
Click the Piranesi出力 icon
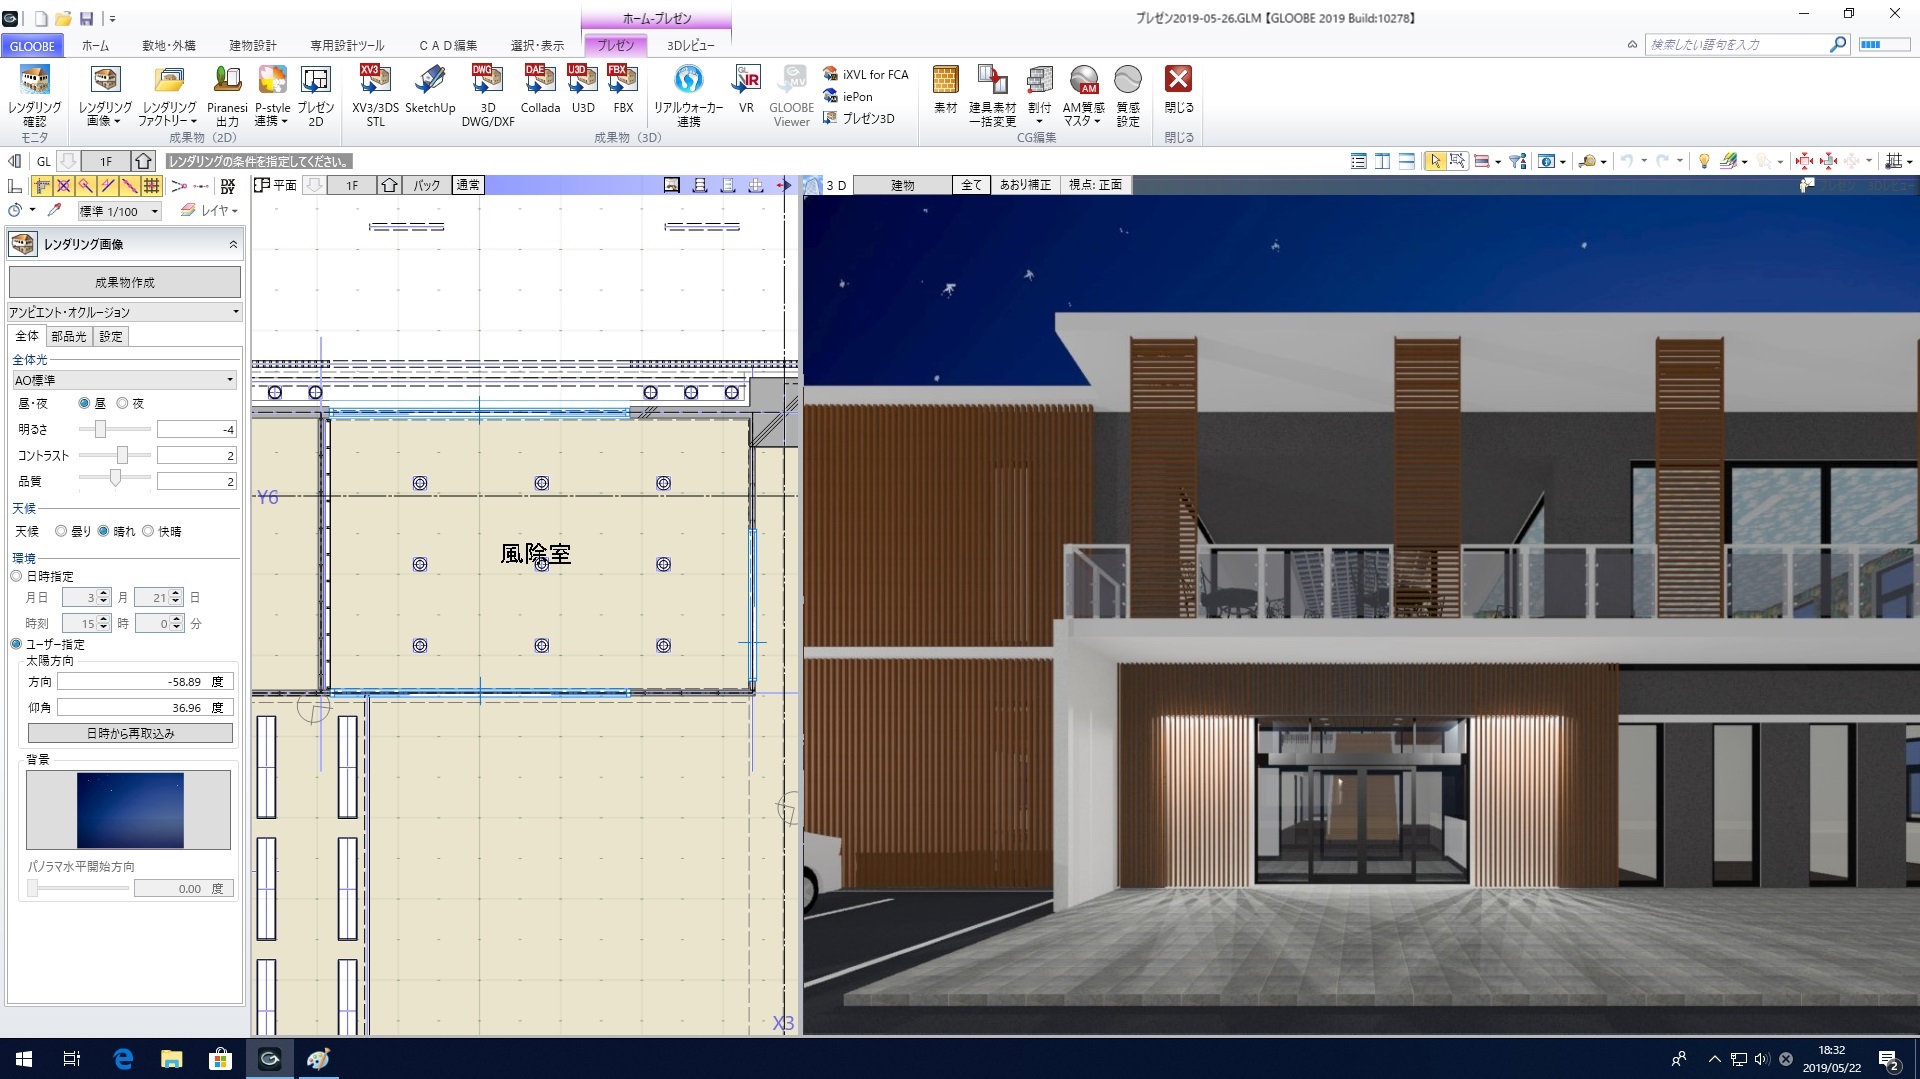click(x=227, y=96)
